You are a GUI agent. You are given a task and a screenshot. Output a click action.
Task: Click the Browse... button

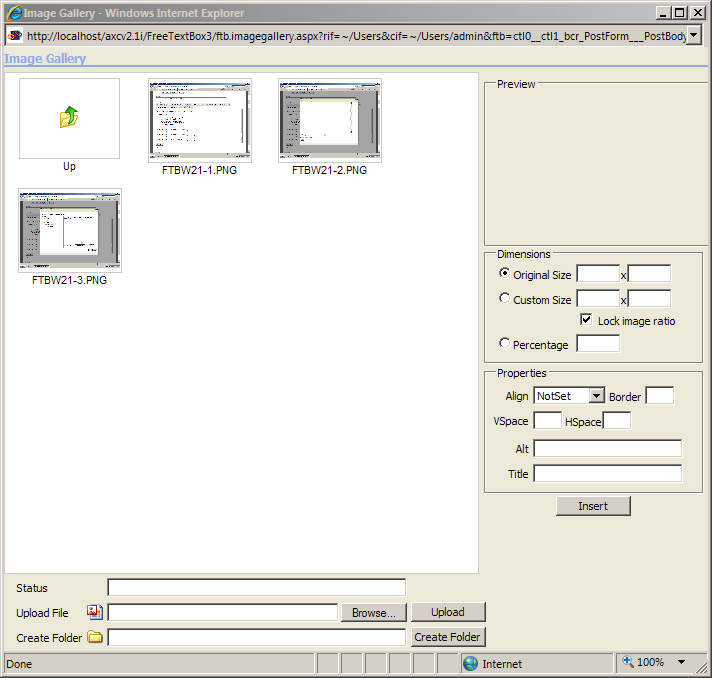(x=374, y=612)
